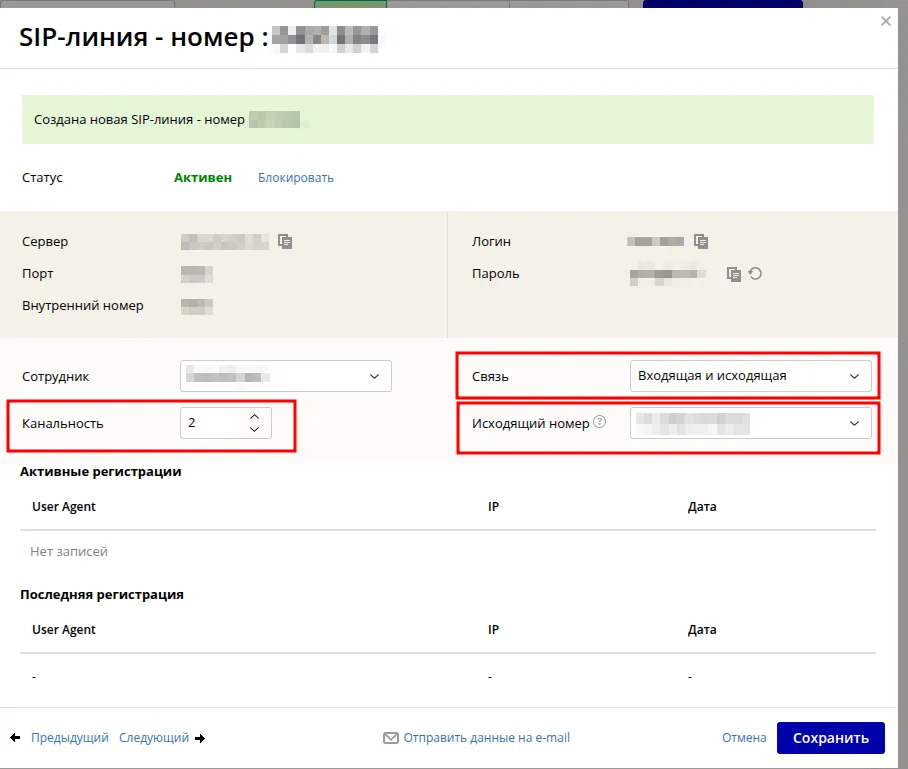Close the SIP-линия dialog window
This screenshot has width=908, height=769.
(x=885, y=21)
